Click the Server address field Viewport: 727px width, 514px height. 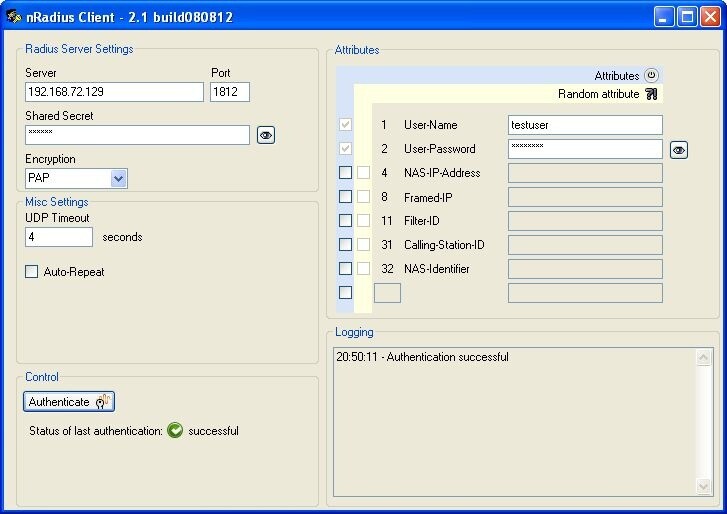click(x=114, y=92)
